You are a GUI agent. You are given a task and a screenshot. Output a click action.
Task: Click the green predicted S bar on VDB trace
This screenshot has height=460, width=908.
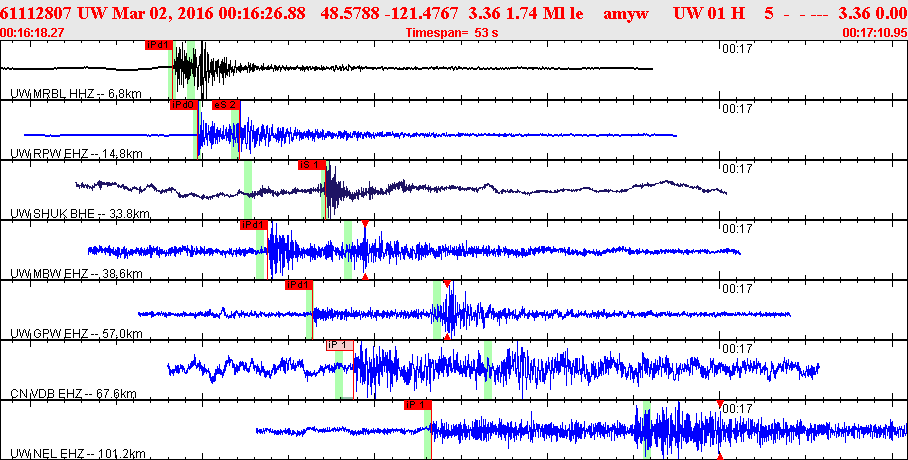pos(488,370)
